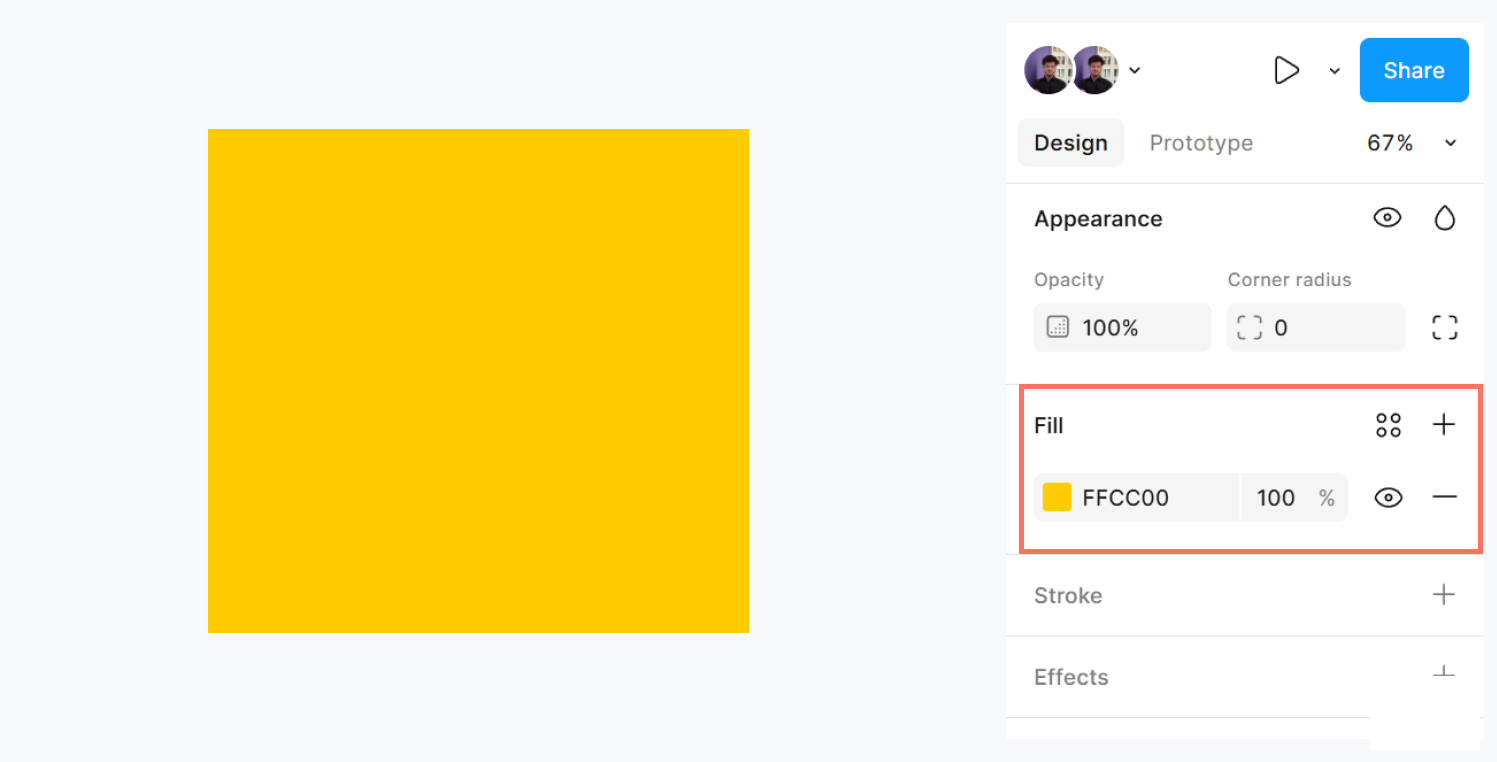Hide the FFCC00 fill with eye icon
1497x762 pixels.
click(x=1388, y=497)
